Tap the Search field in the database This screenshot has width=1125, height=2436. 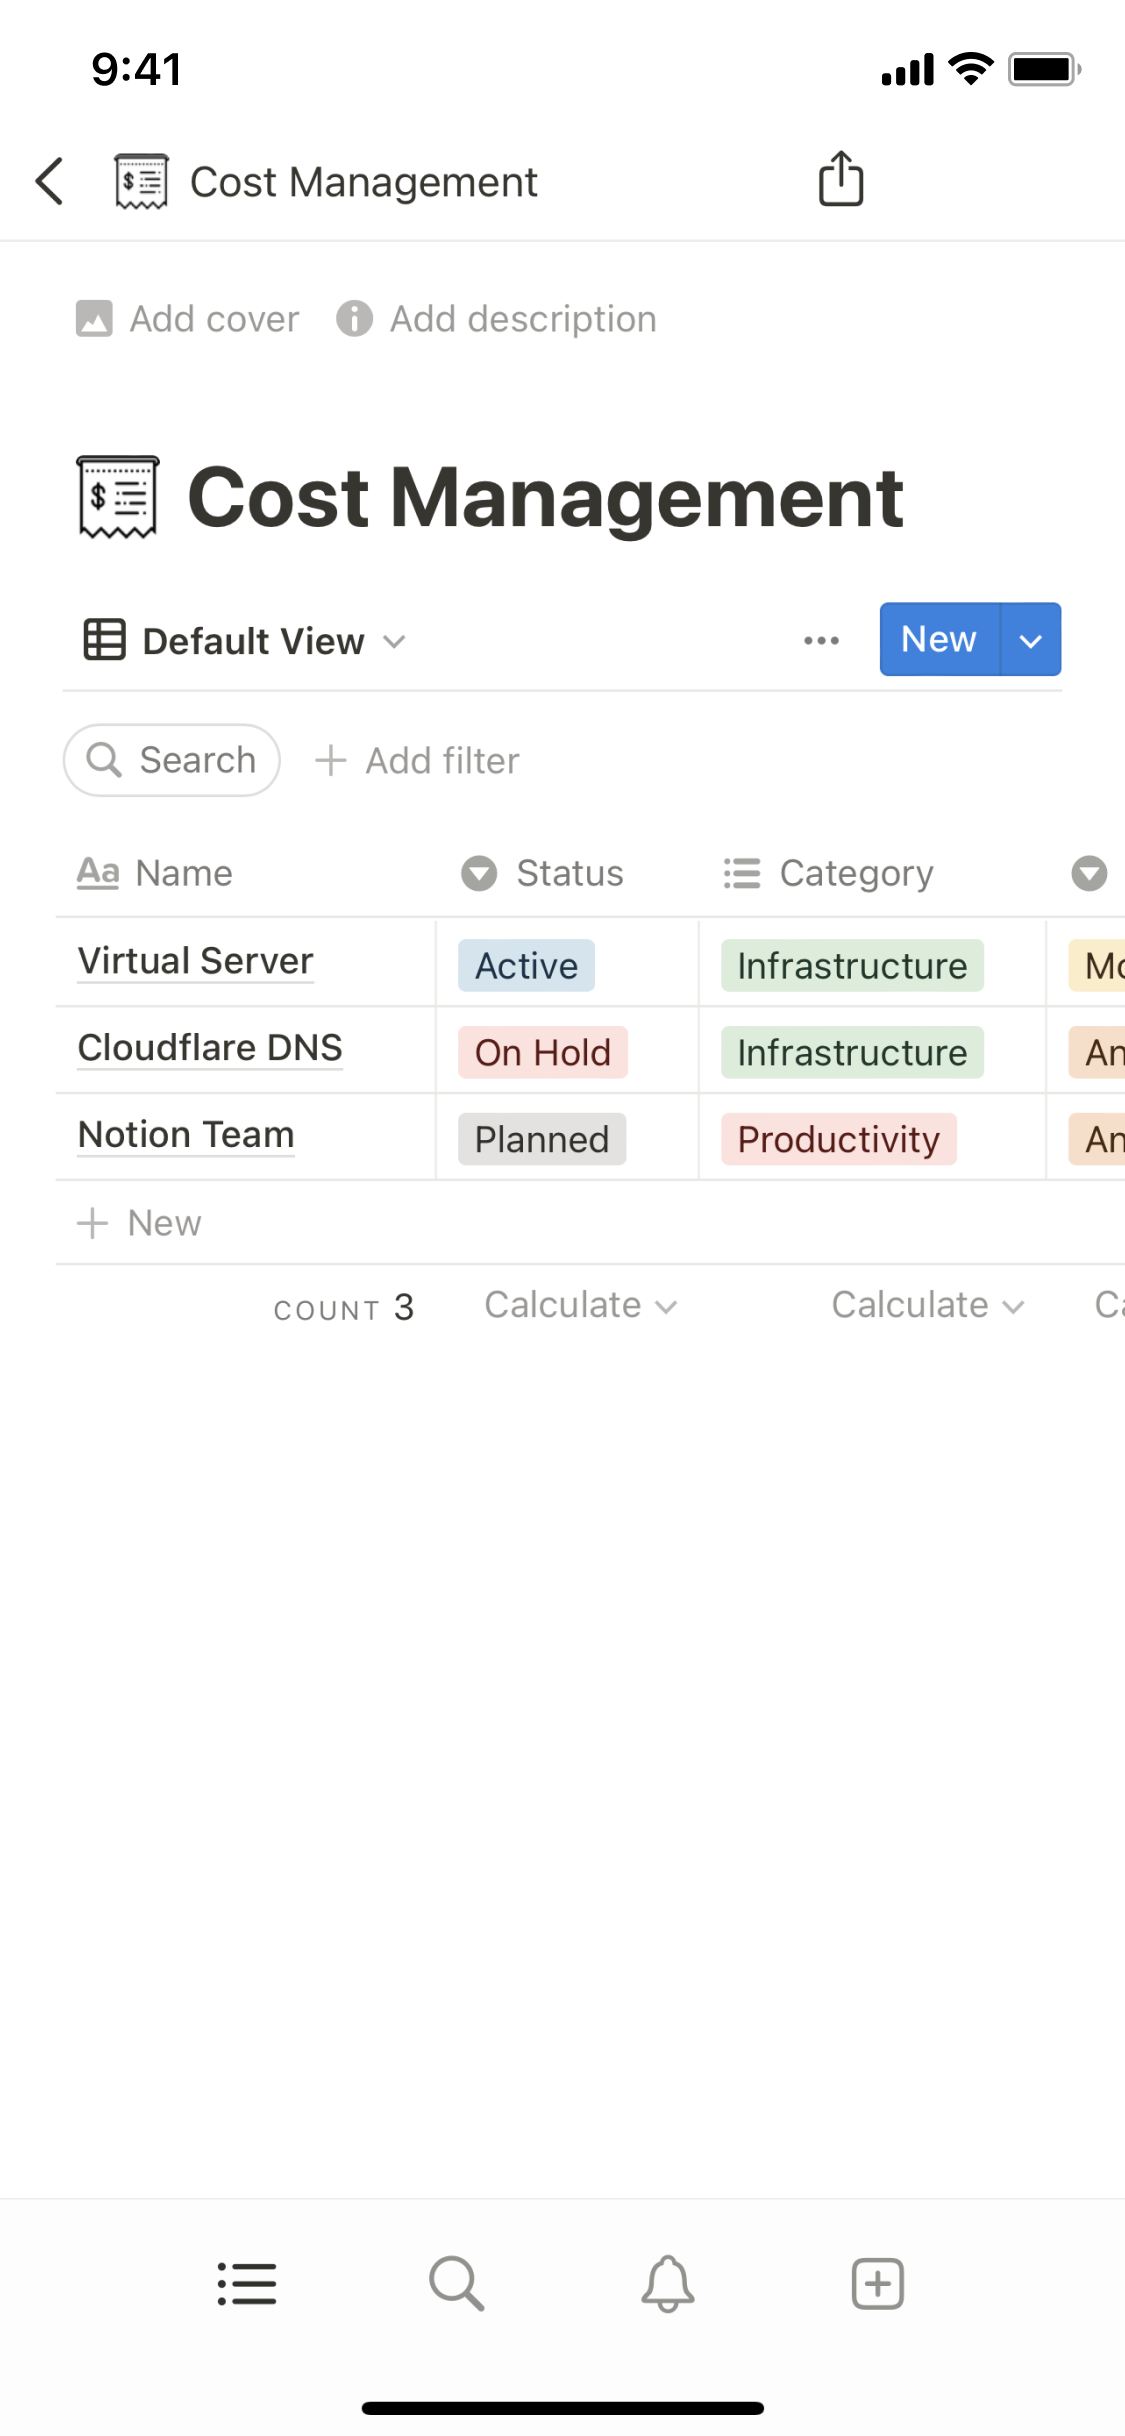pyautogui.click(x=172, y=760)
